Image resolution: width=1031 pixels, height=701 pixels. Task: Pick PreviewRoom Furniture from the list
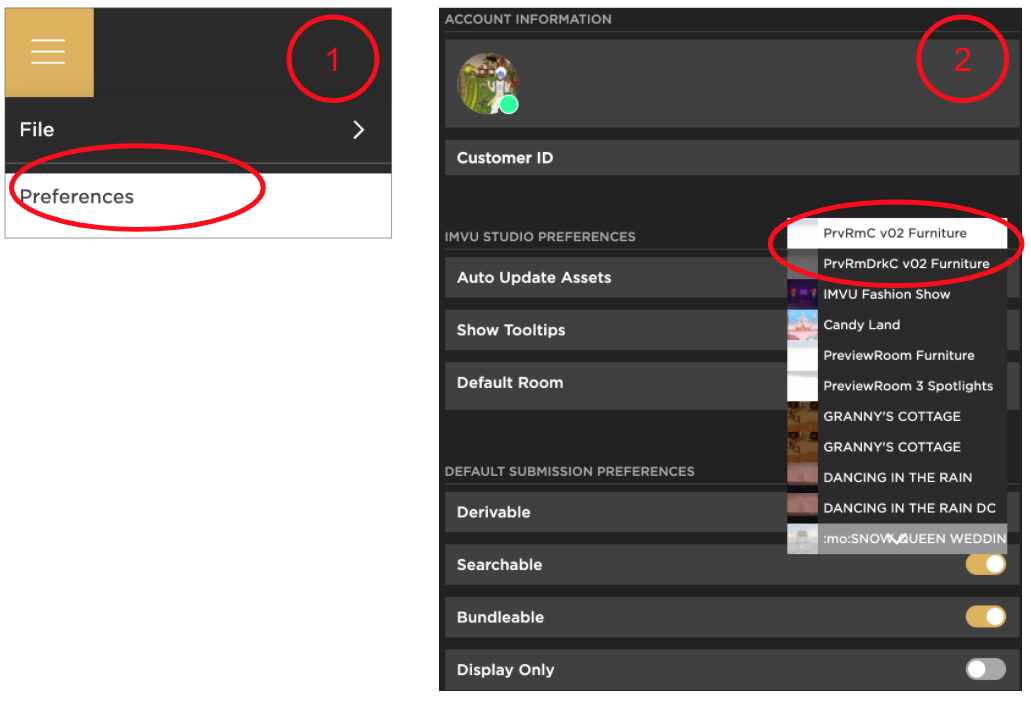897,356
